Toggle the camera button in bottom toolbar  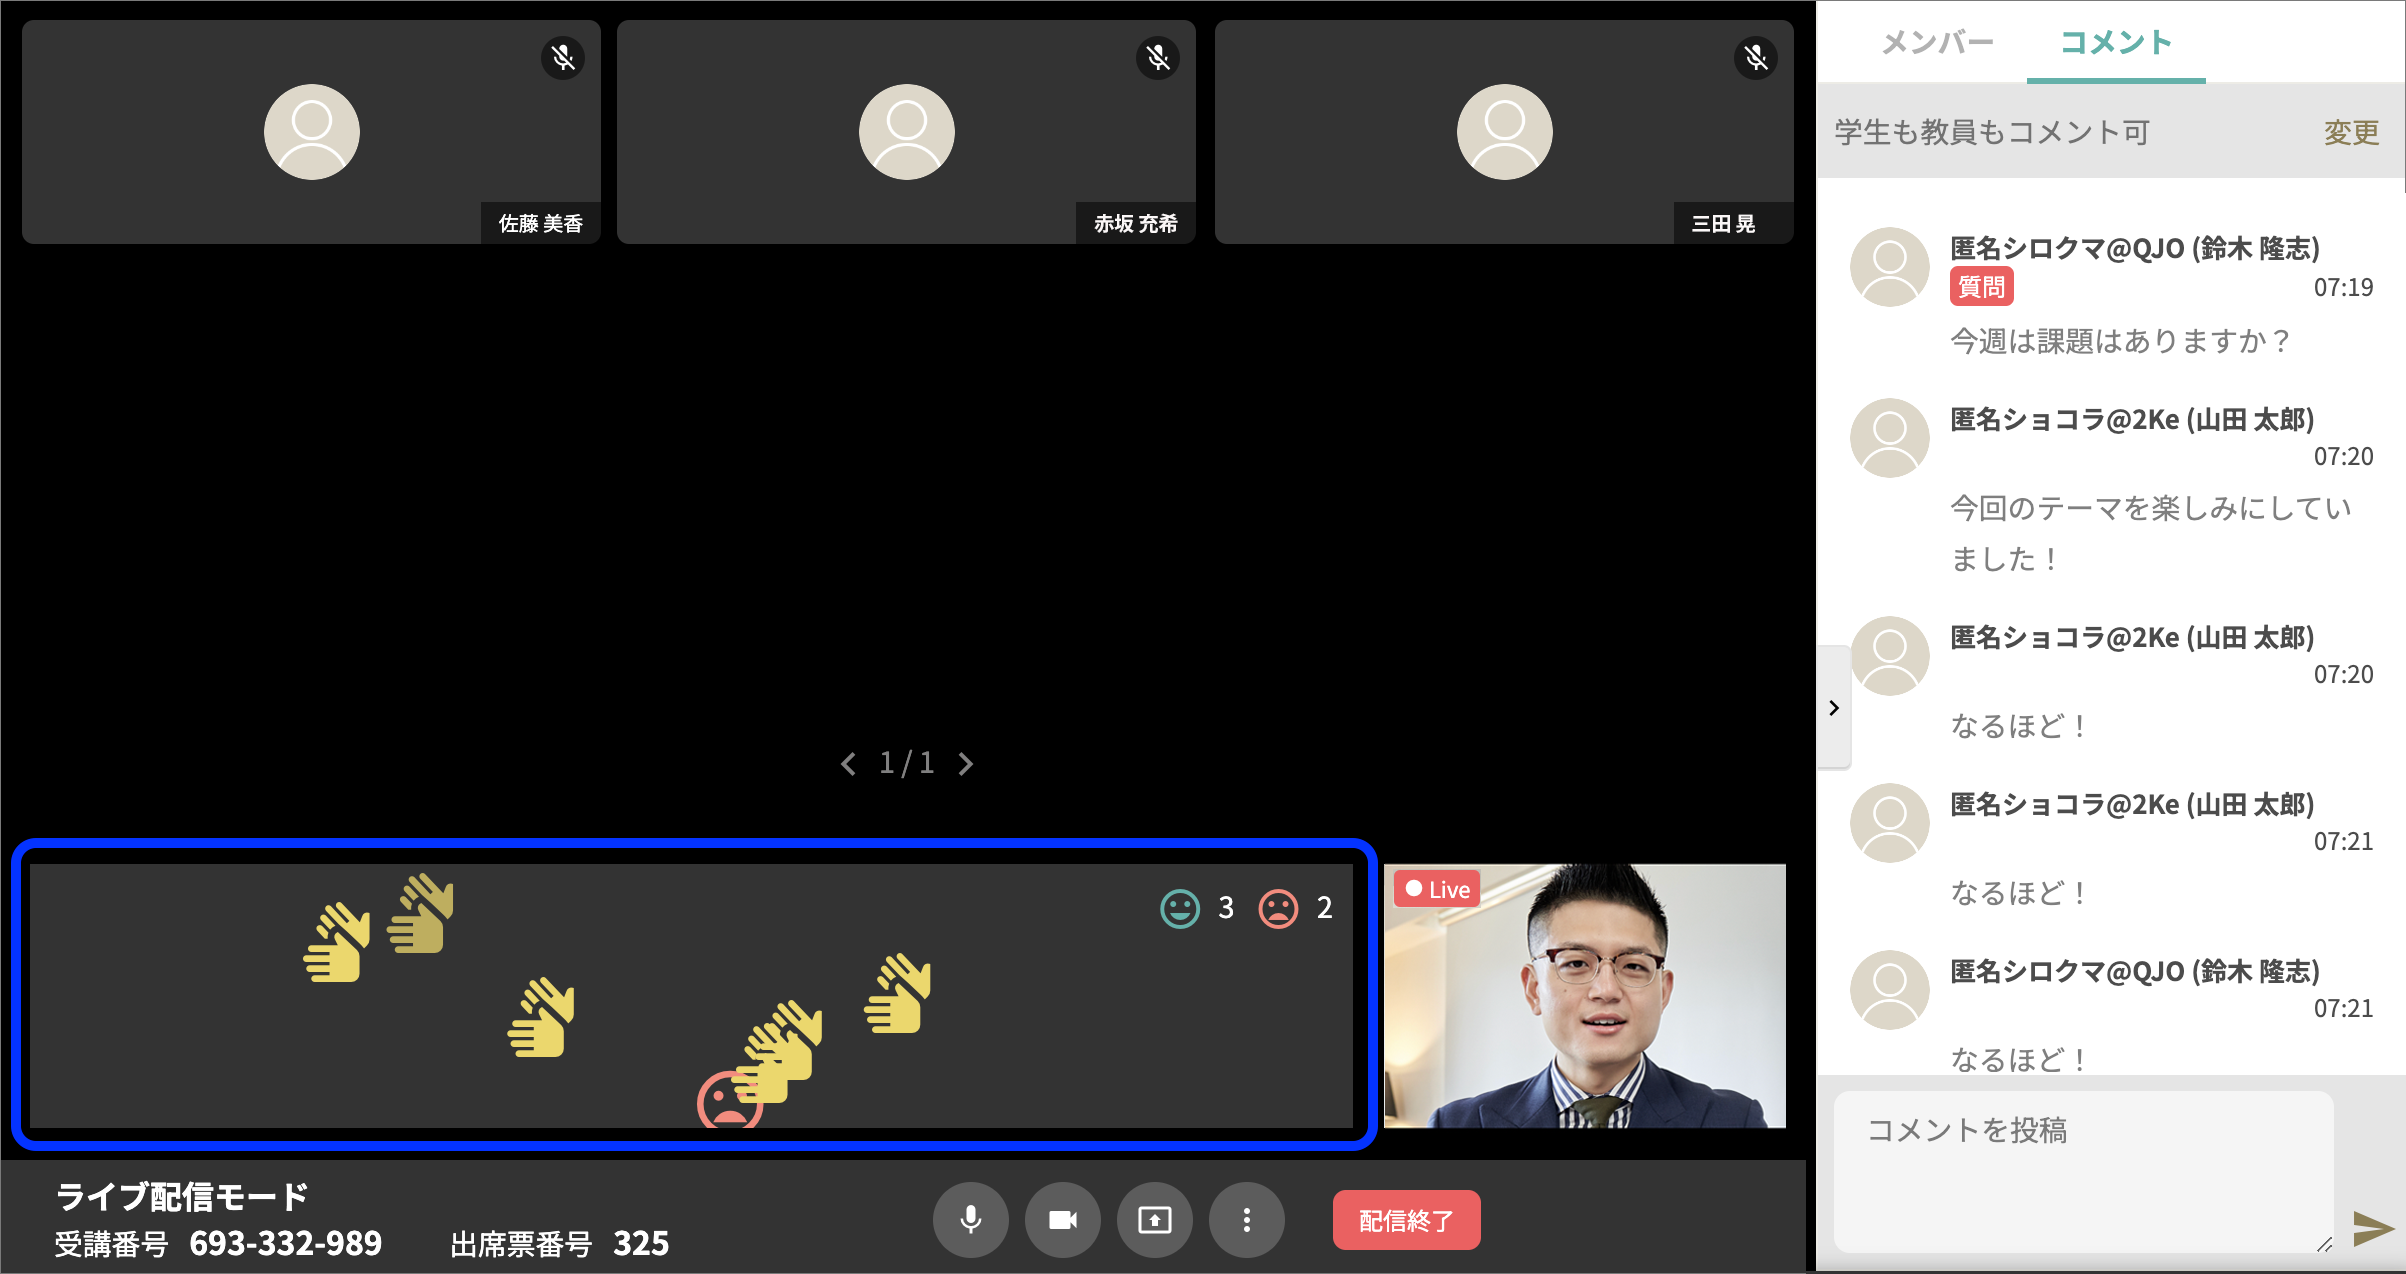pyautogui.click(x=1062, y=1220)
